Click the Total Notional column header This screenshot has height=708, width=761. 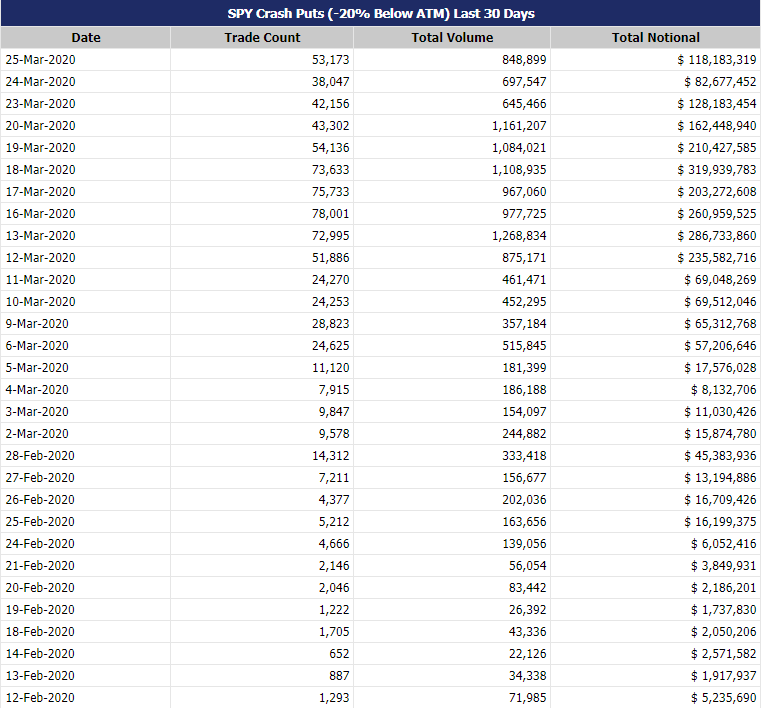655,37
